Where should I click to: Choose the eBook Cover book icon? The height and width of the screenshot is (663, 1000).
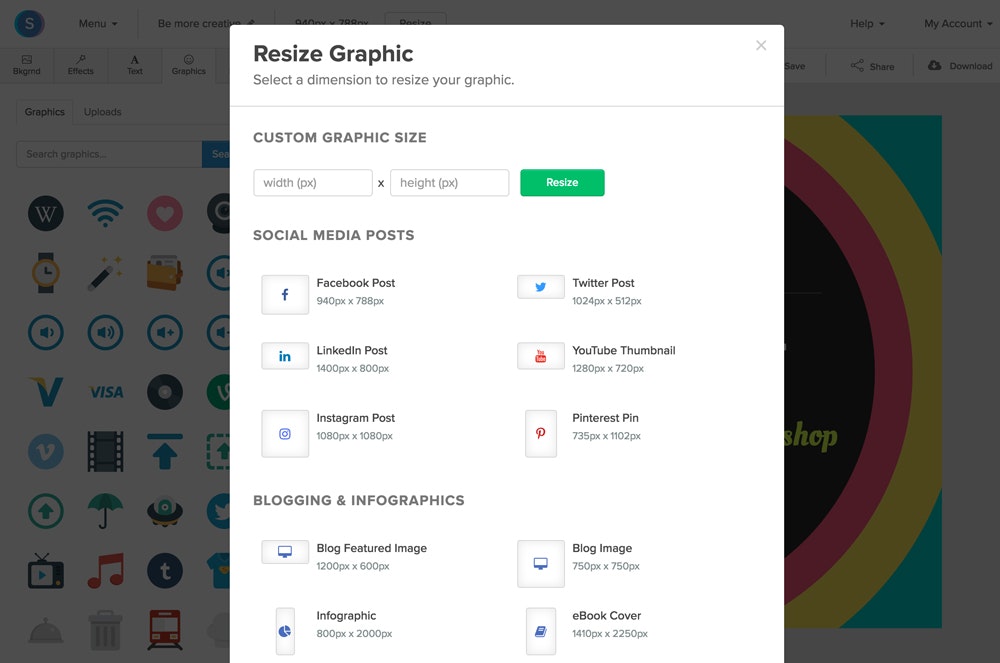point(541,631)
